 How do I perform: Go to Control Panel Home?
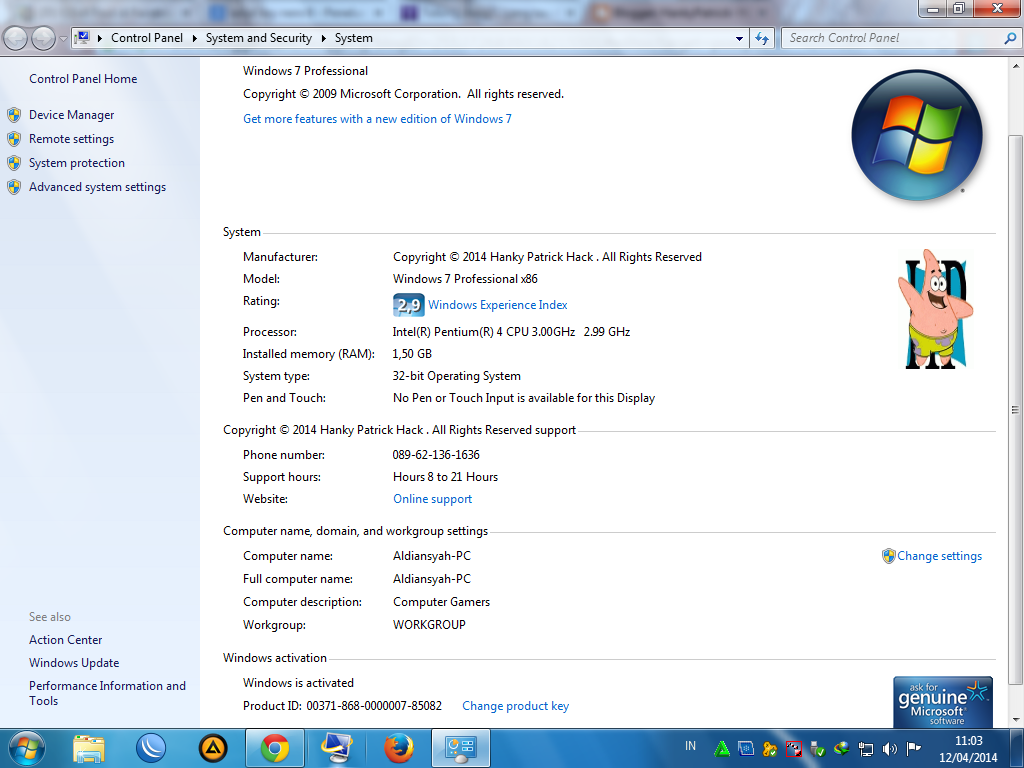click(x=83, y=79)
